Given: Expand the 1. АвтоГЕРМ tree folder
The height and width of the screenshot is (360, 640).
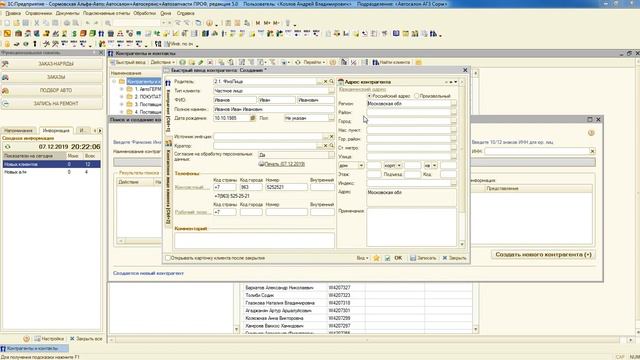Looking at the screenshot, I should click(x=121, y=89).
